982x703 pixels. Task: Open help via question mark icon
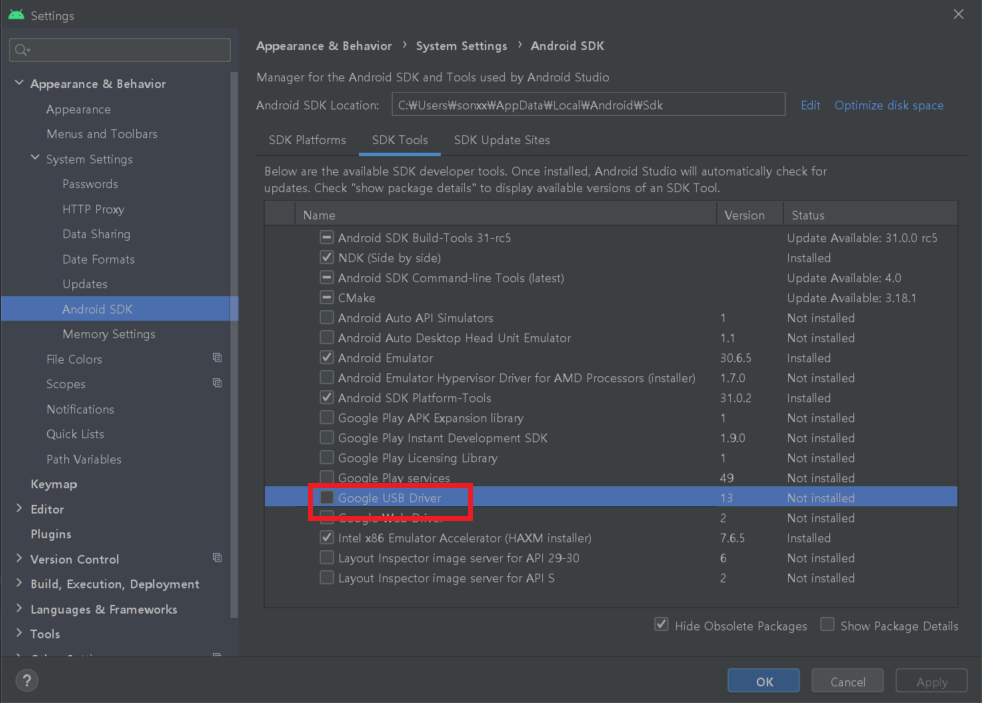pos(27,680)
